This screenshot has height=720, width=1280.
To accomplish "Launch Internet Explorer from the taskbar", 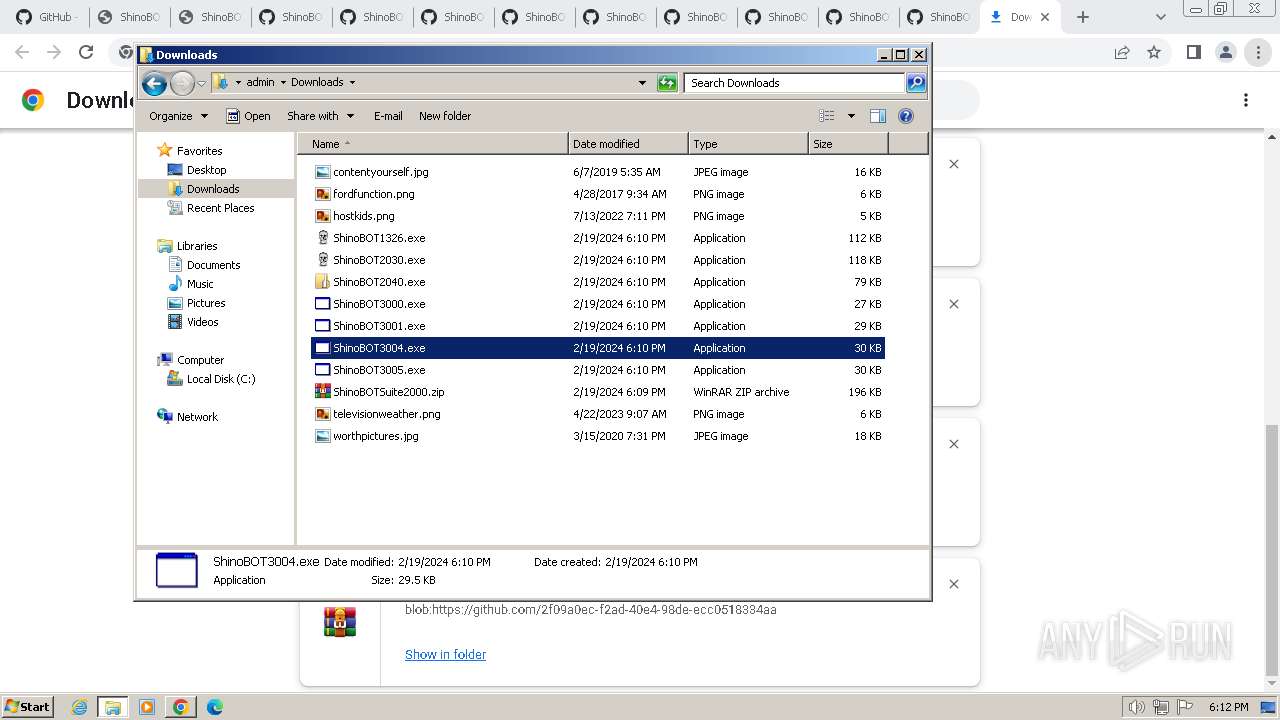I will click(x=79, y=707).
